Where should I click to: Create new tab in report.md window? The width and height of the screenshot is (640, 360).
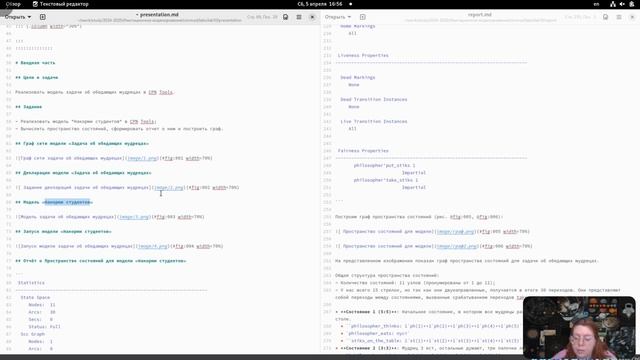tap(362, 17)
